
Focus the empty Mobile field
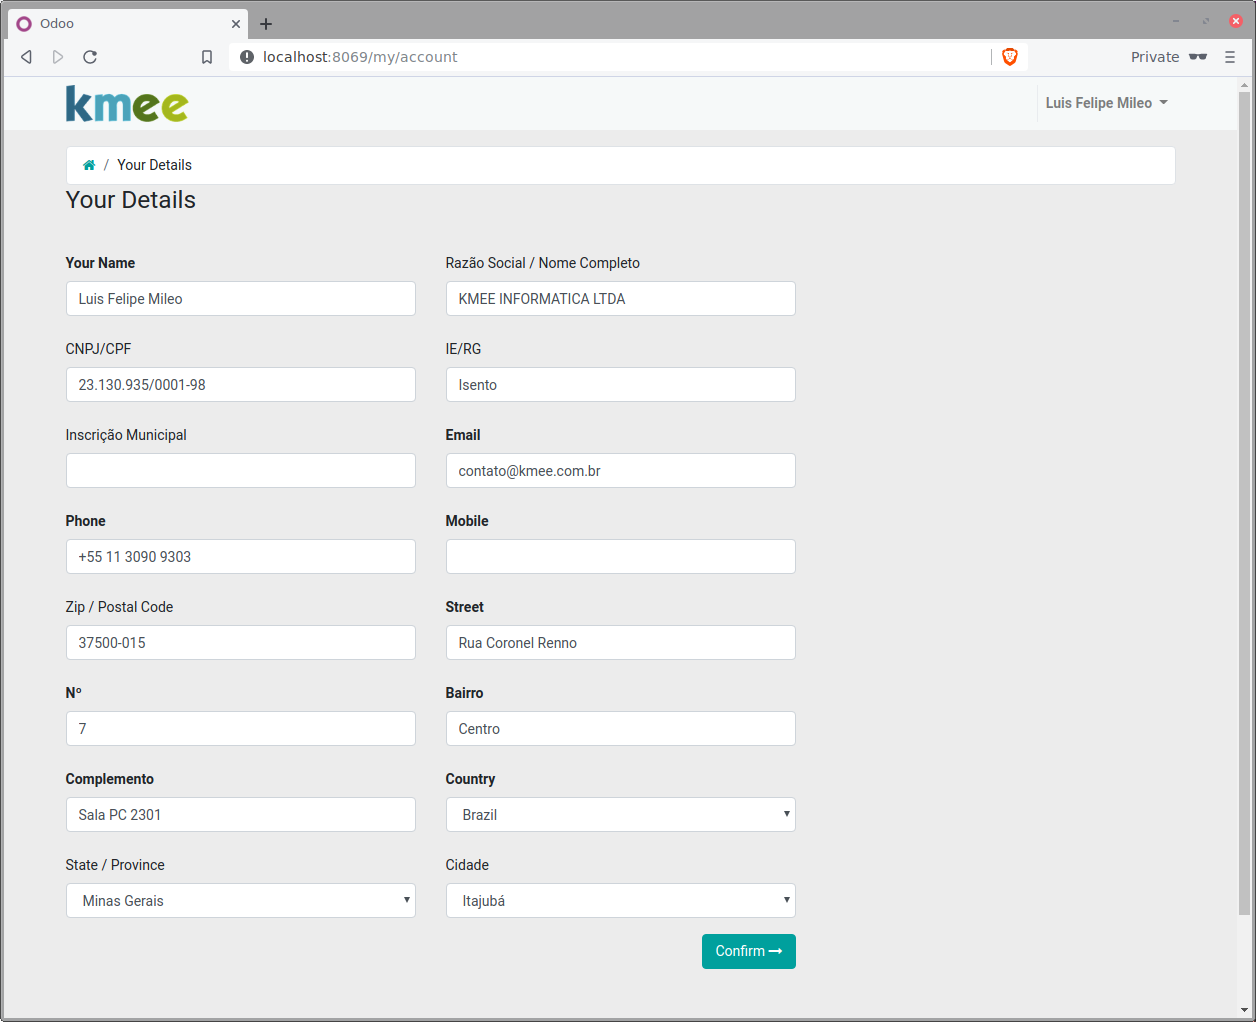(x=621, y=557)
